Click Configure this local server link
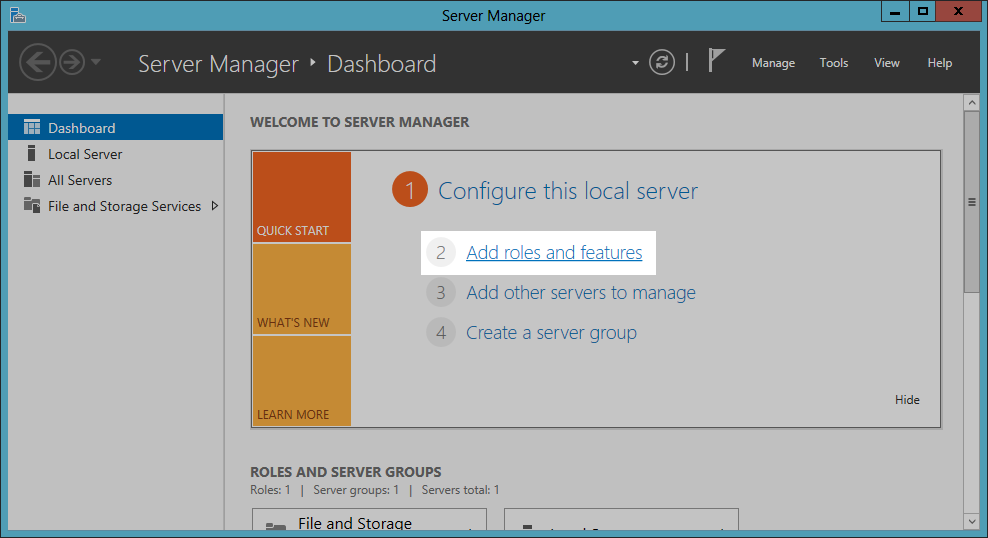 pyautogui.click(x=568, y=191)
